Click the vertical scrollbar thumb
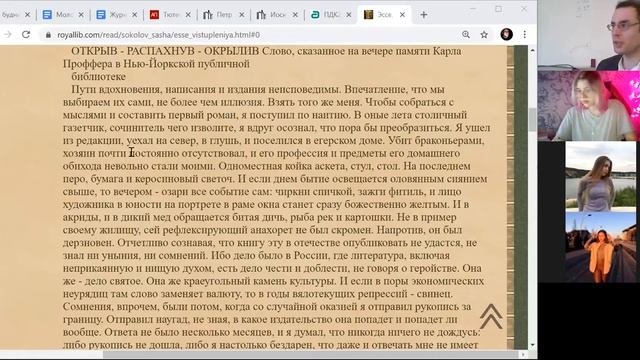This screenshot has height=360, width=640. (532, 120)
